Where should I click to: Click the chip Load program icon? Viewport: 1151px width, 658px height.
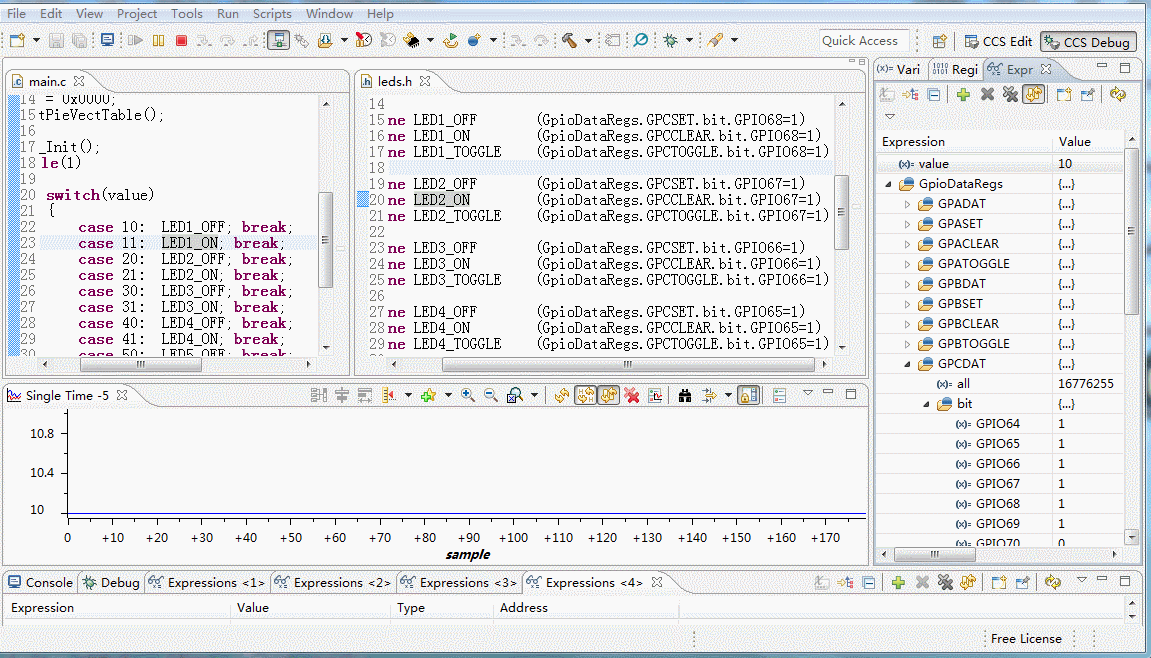coord(412,40)
